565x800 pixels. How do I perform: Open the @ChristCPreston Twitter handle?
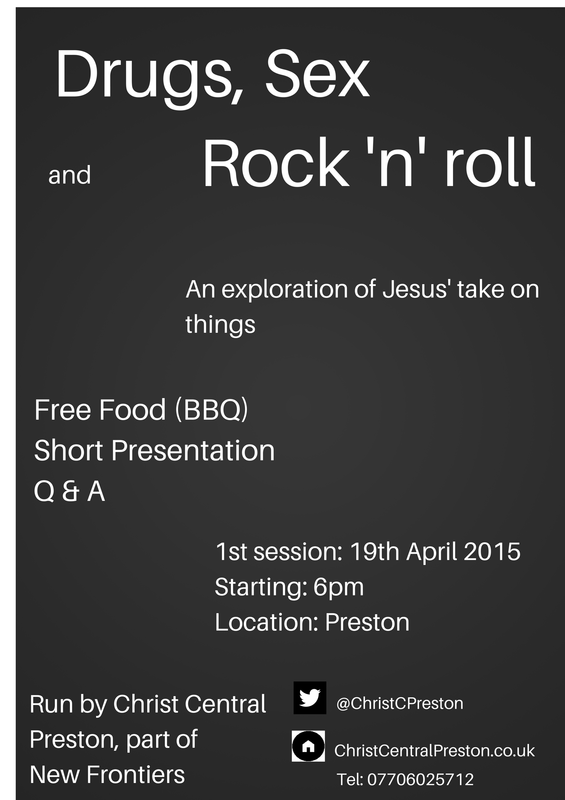pyautogui.click(x=400, y=703)
